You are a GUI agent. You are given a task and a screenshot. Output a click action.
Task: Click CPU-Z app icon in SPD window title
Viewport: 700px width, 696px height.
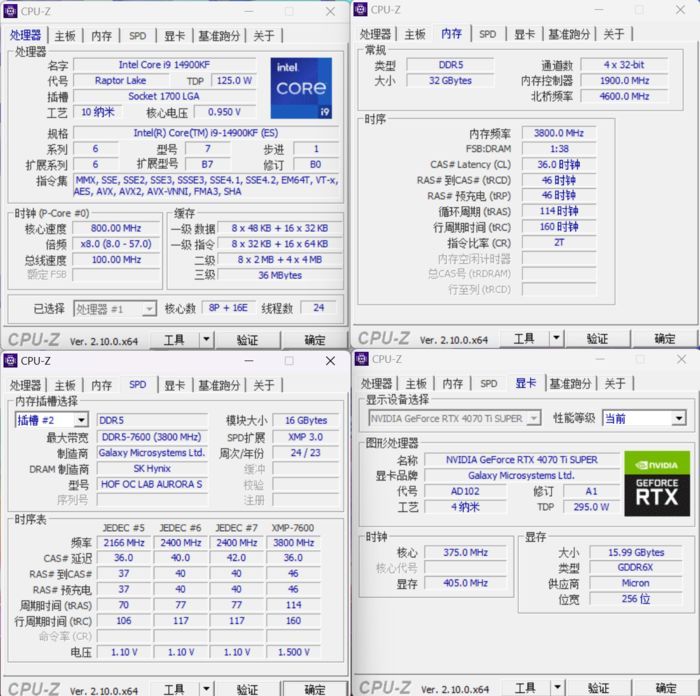click(x=10, y=361)
